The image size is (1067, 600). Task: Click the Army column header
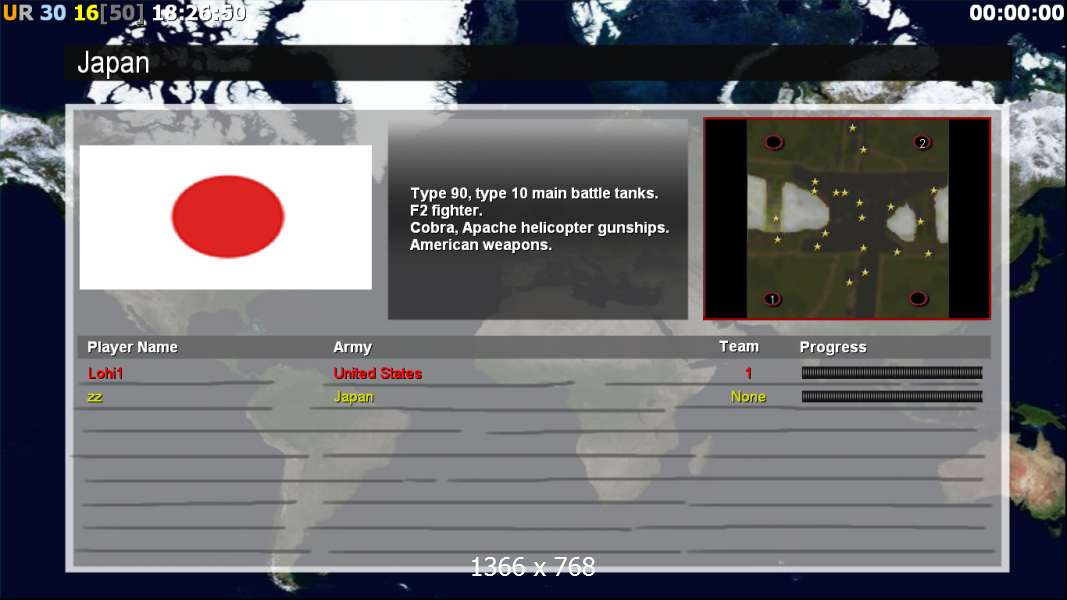pyautogui.click(x=352, y=347)
